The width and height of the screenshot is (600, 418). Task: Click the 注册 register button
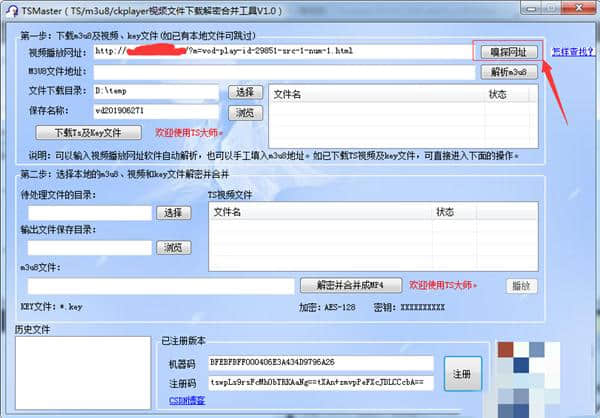click(x=461, y=372)
